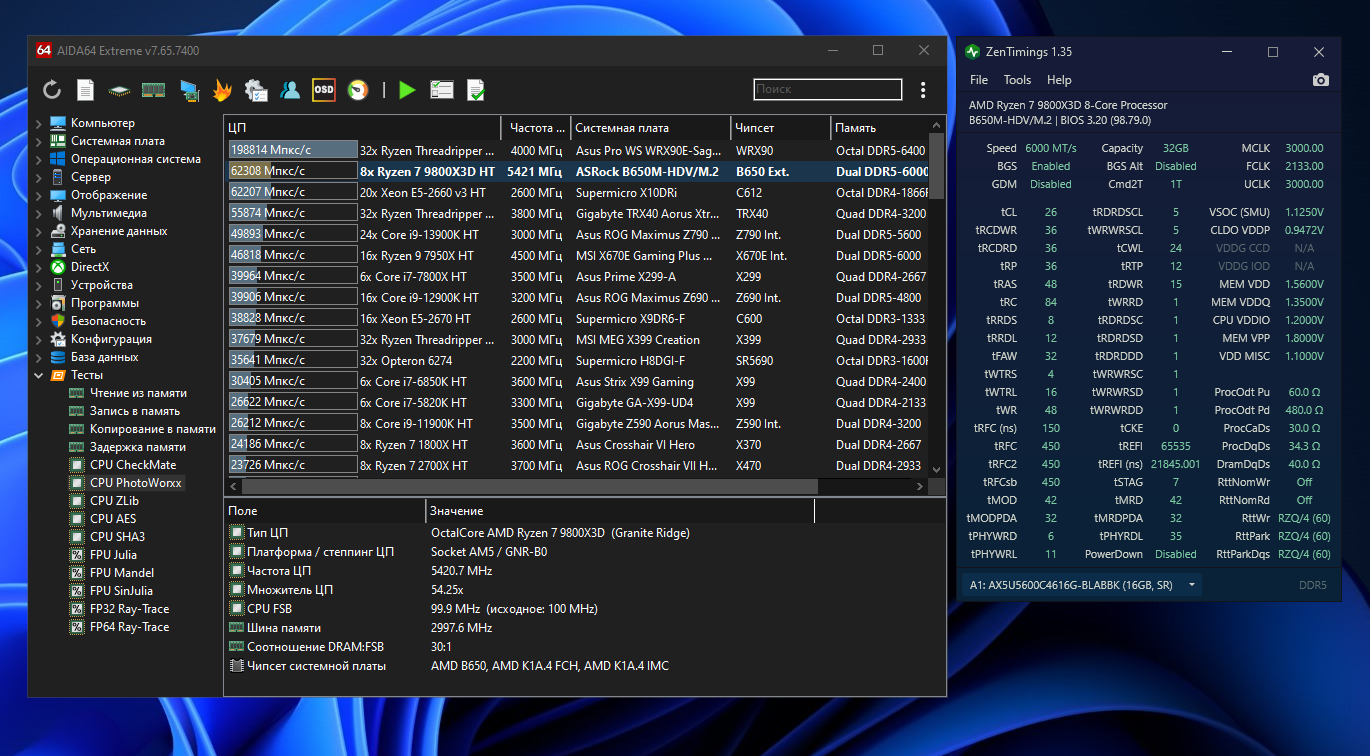Open the CPU chip icon in AIDA64 toolbar

point(120,90)
